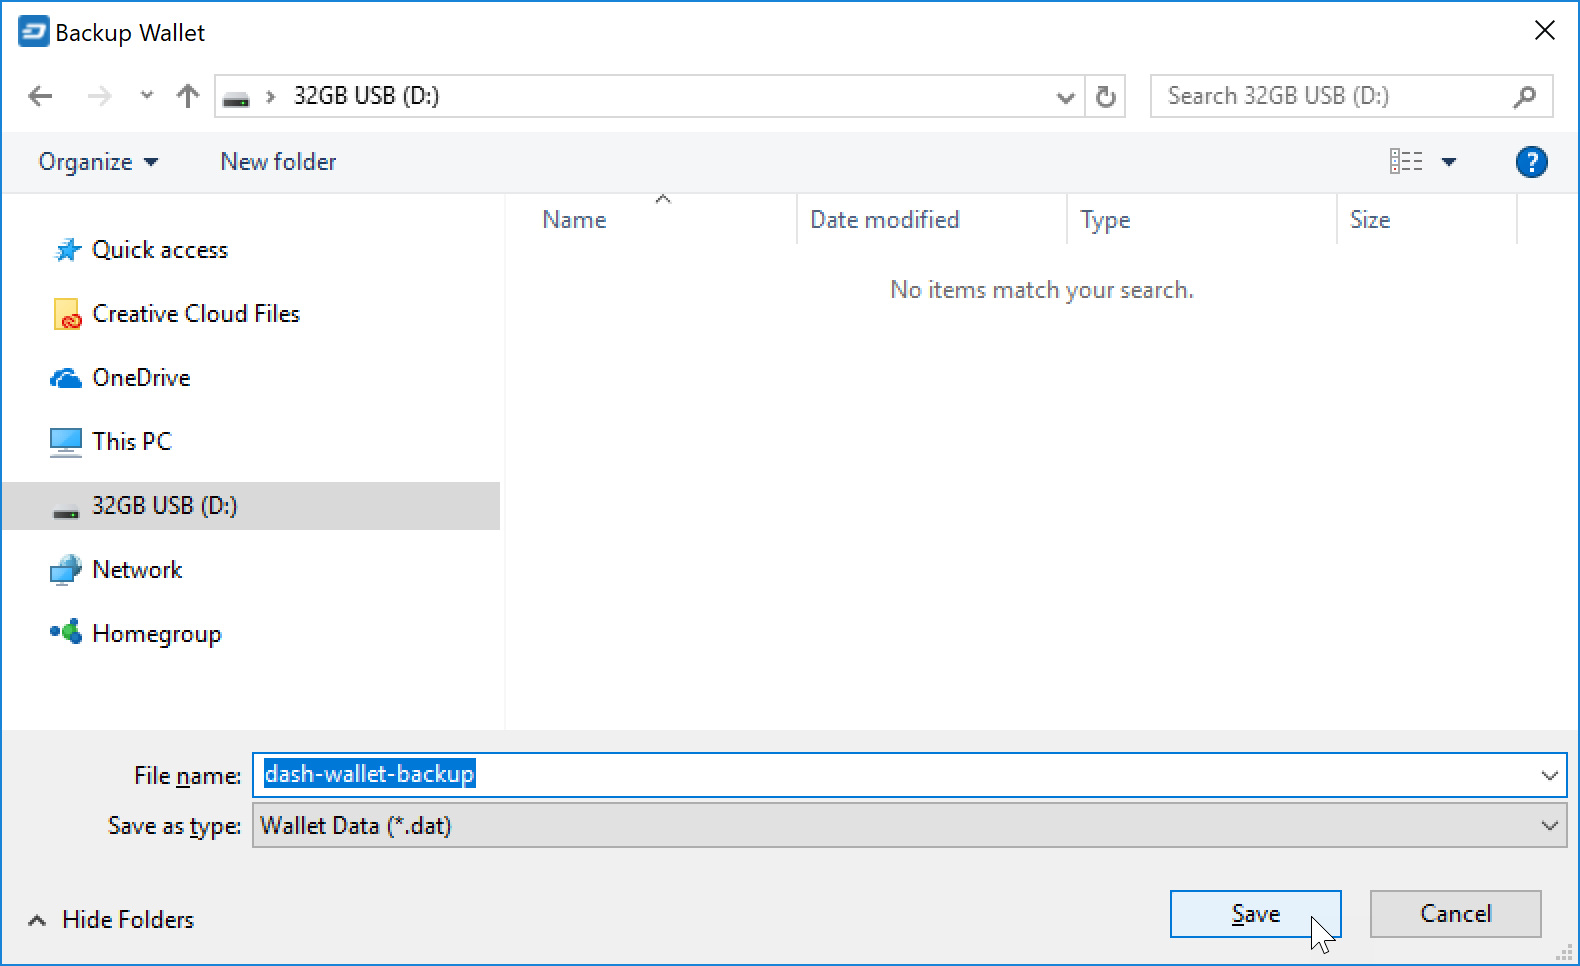Refresh the 32GB USB folder view
This screenshot has width=1580, height=966.
(x=1105, y=97)
